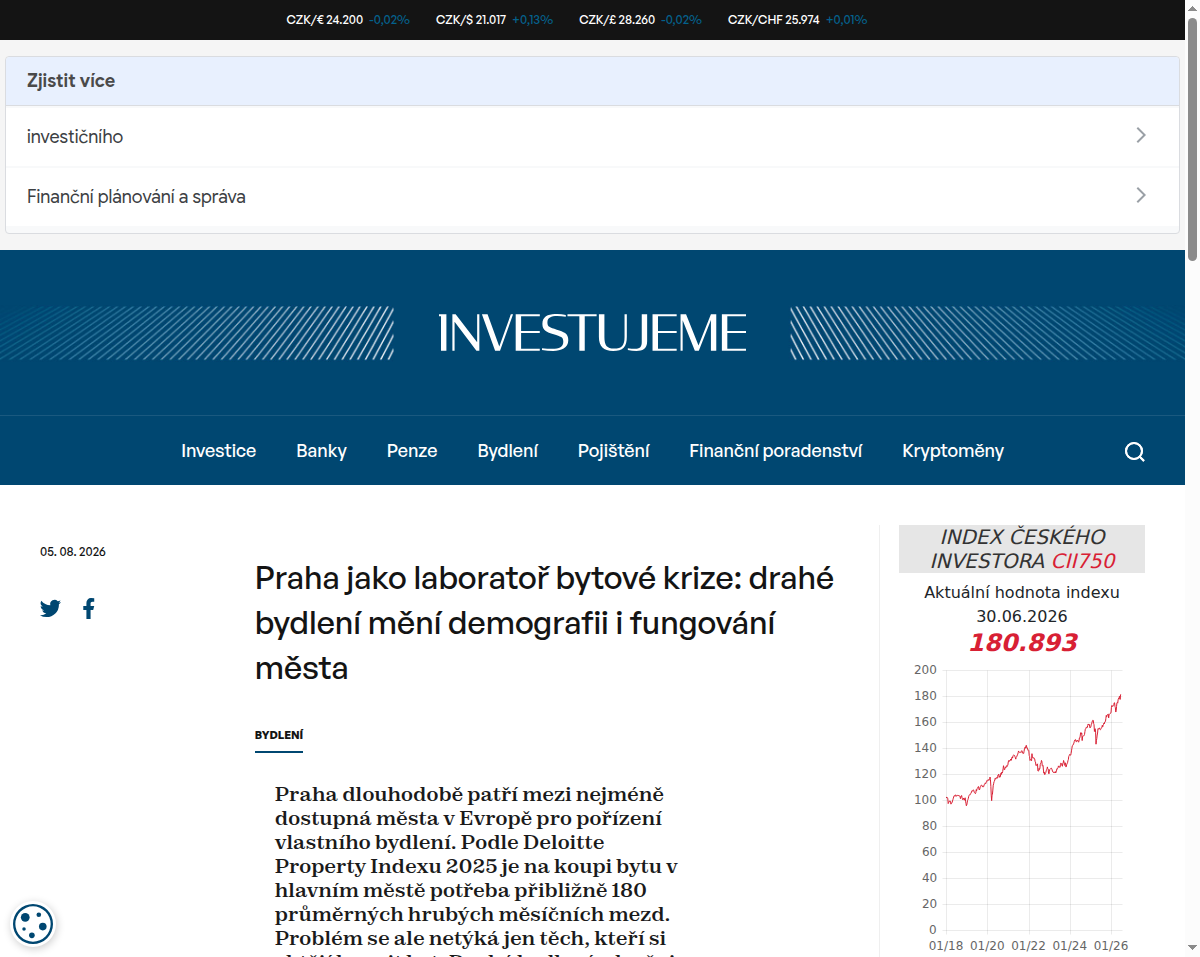Viewport: 1200px width, 957px height.
Task: Click the BYDLENÍ article category tag
Action: pyautogui.click(x=279, y=735)
